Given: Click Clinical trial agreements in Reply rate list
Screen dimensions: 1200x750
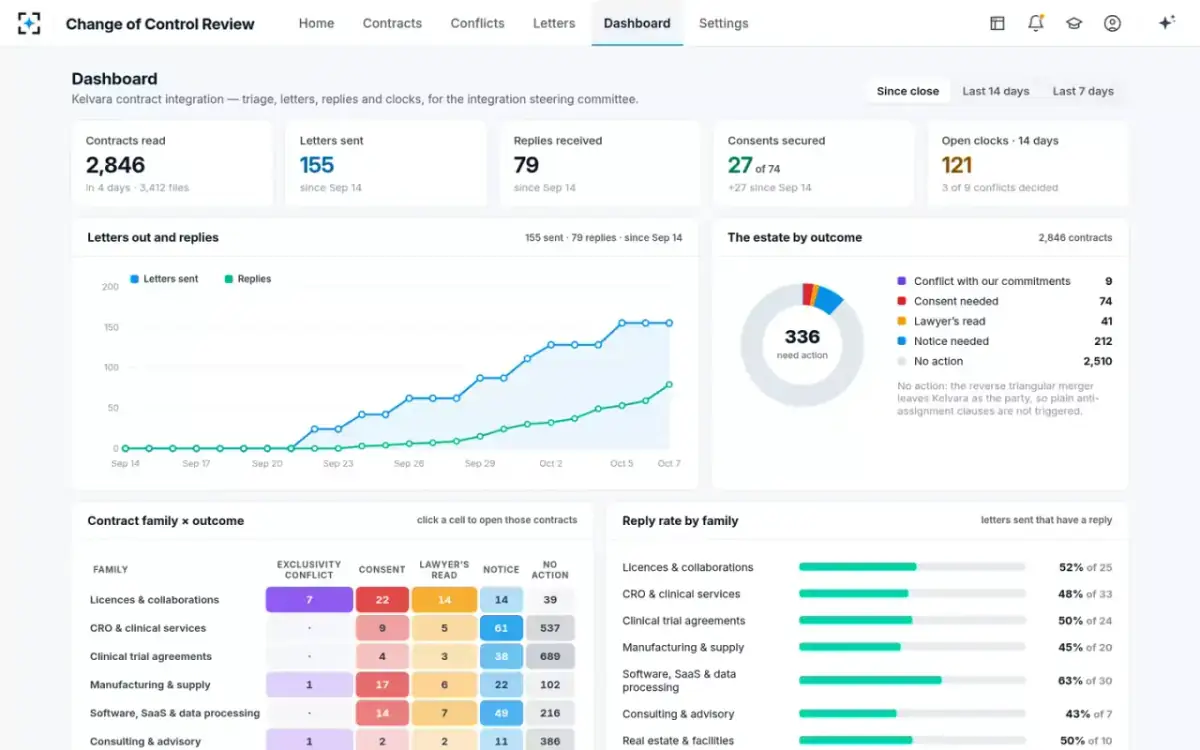Looking at the screenshot, I should click(683, 620).
